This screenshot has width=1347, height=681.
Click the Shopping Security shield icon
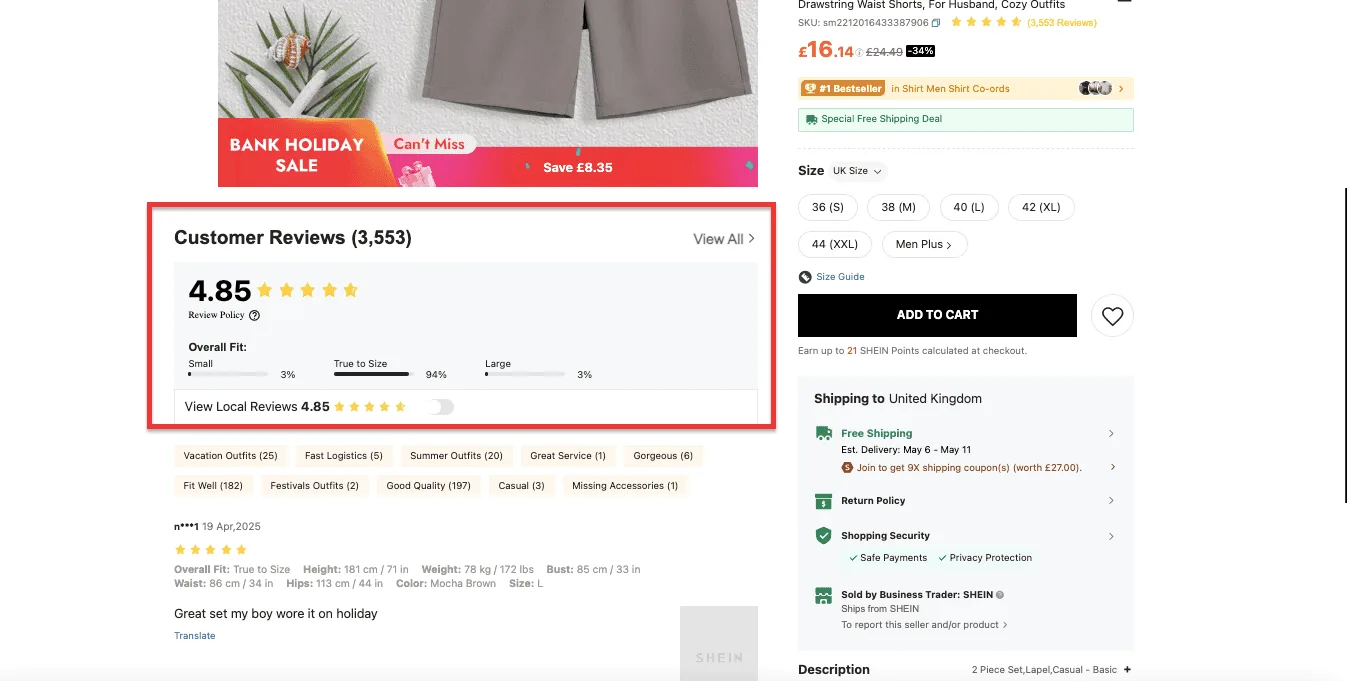(824, 536)
